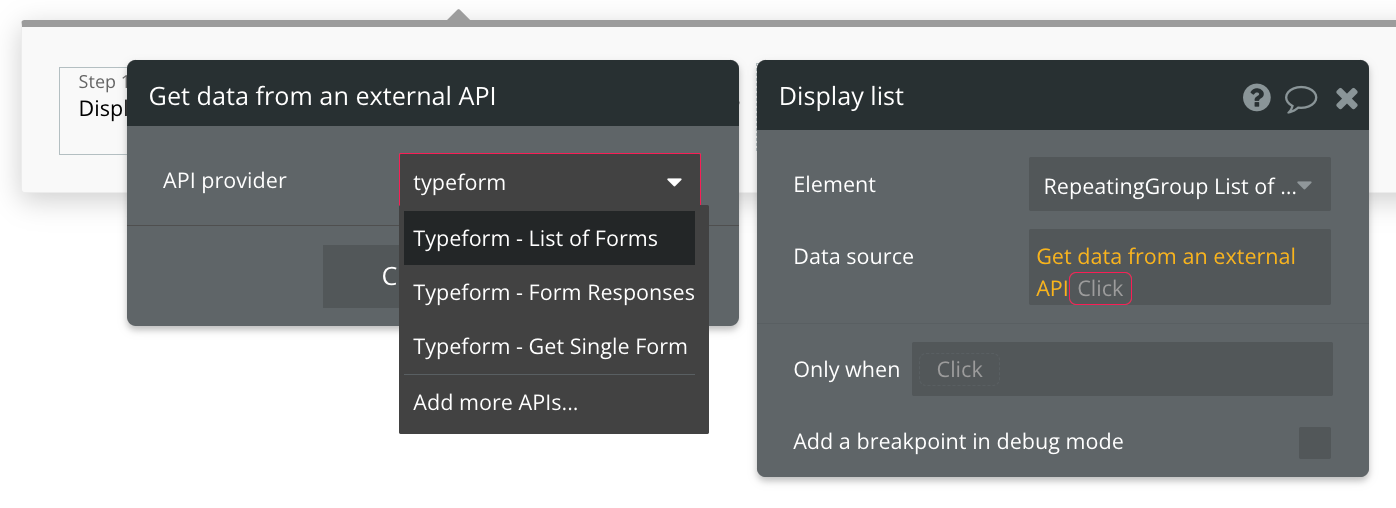Pick Typeform - Get Single Form option
The height and width of the screenshot is (508, 1396).
[550, 346]
